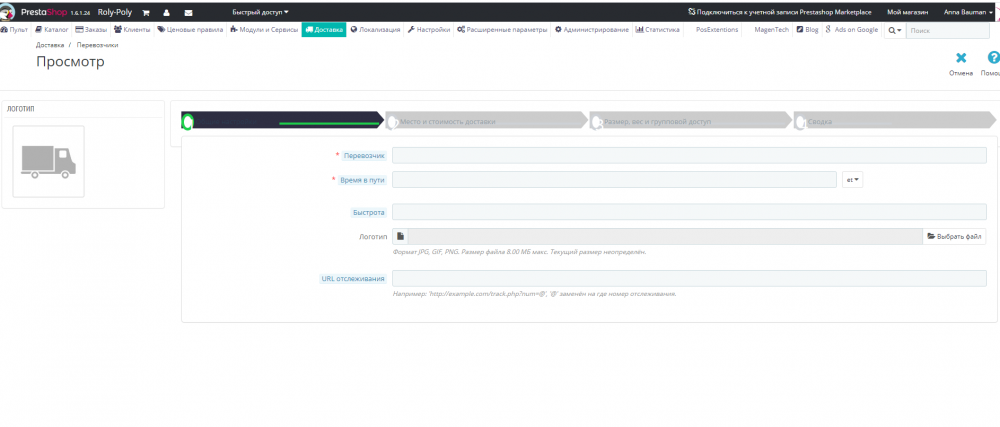The height and width of the screenshot is (427, 1000).
Task: Open the Локализация menu
Action: tap(376, 30)
